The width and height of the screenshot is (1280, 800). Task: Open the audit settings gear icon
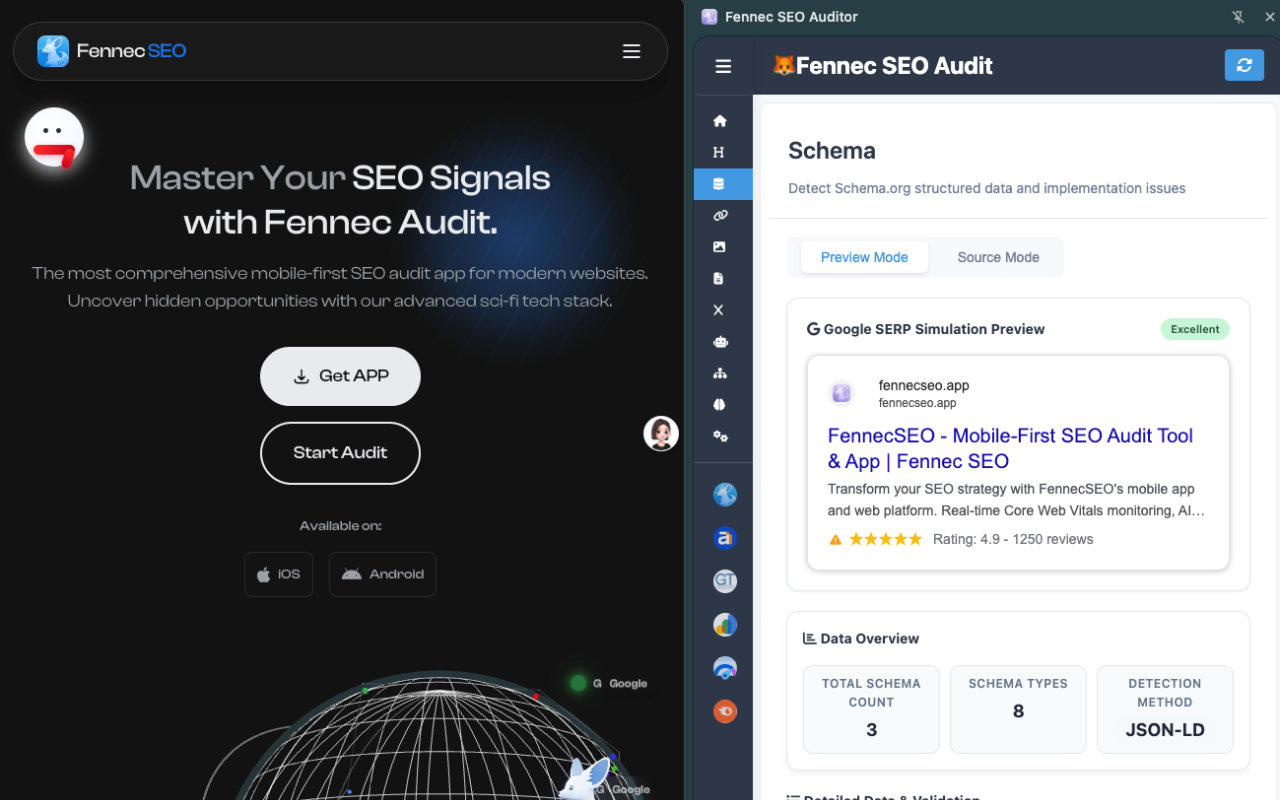tap(719, 436)
